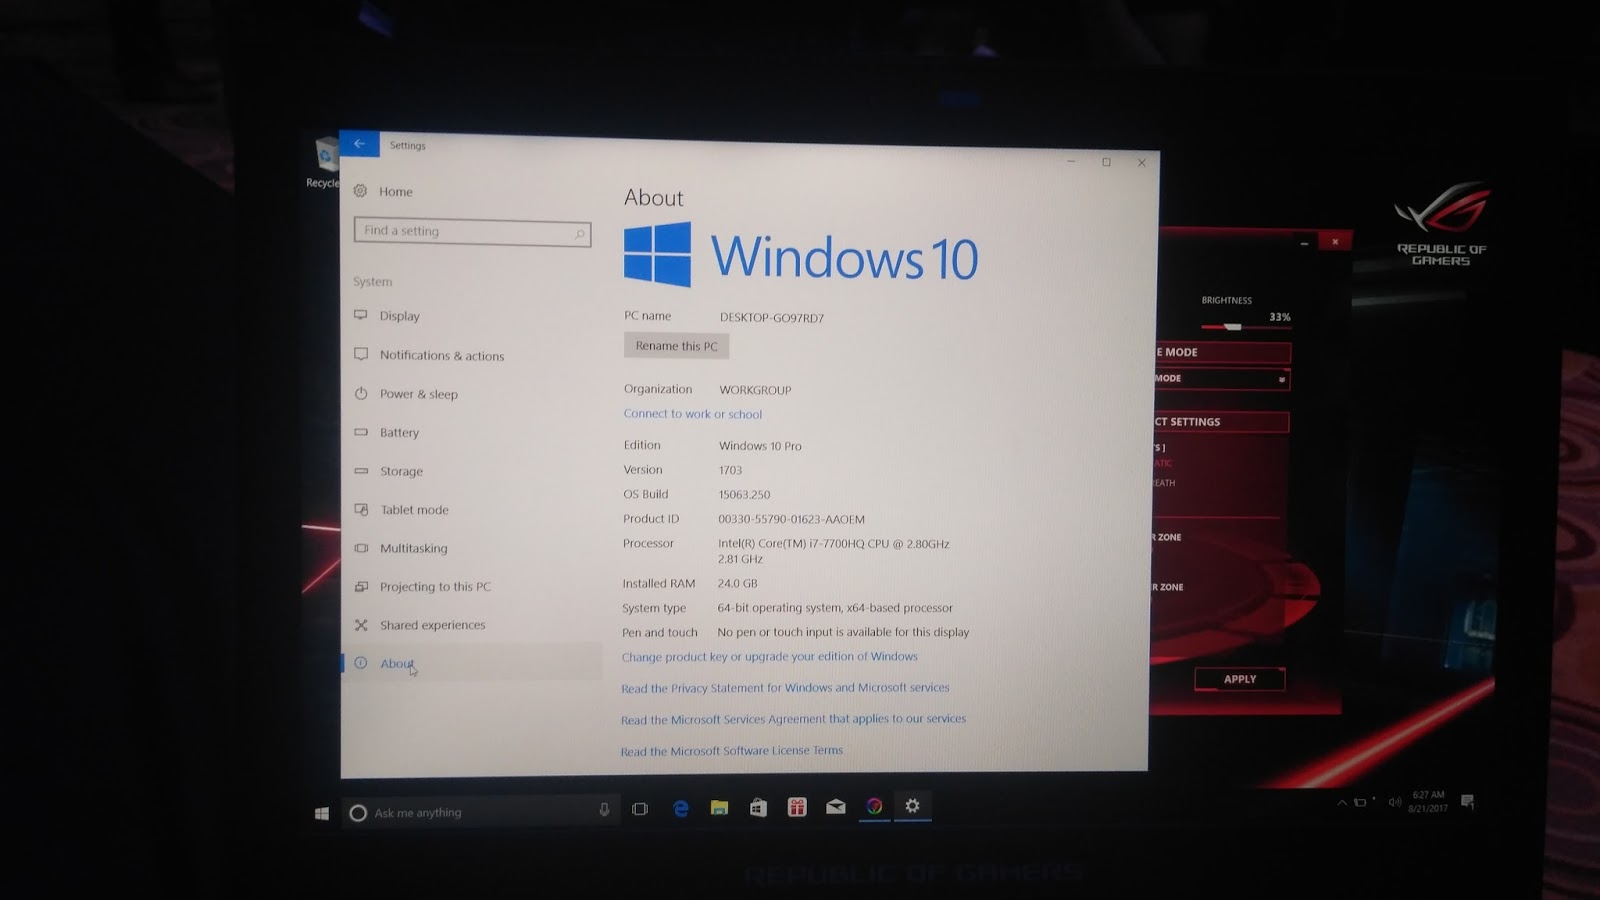Show hidden system tray icons
This screenshot has width=1600, height=900.
(x=1342, y=802)
